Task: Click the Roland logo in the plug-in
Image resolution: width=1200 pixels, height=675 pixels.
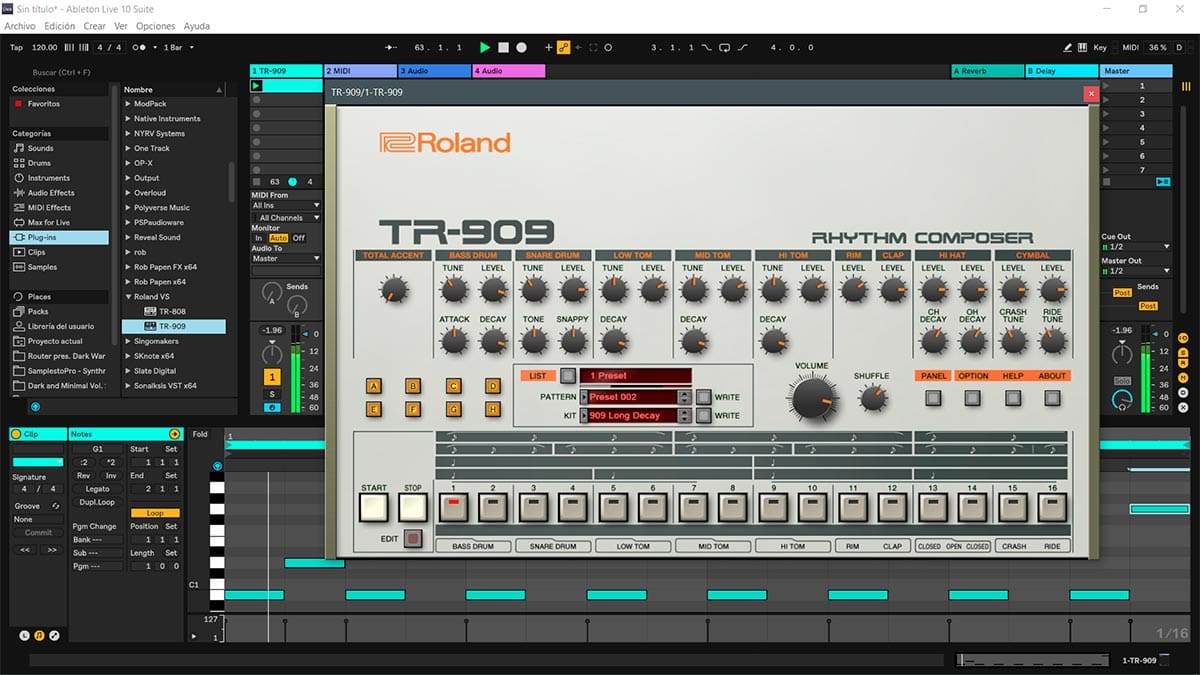Action: [x=445, y=142]
